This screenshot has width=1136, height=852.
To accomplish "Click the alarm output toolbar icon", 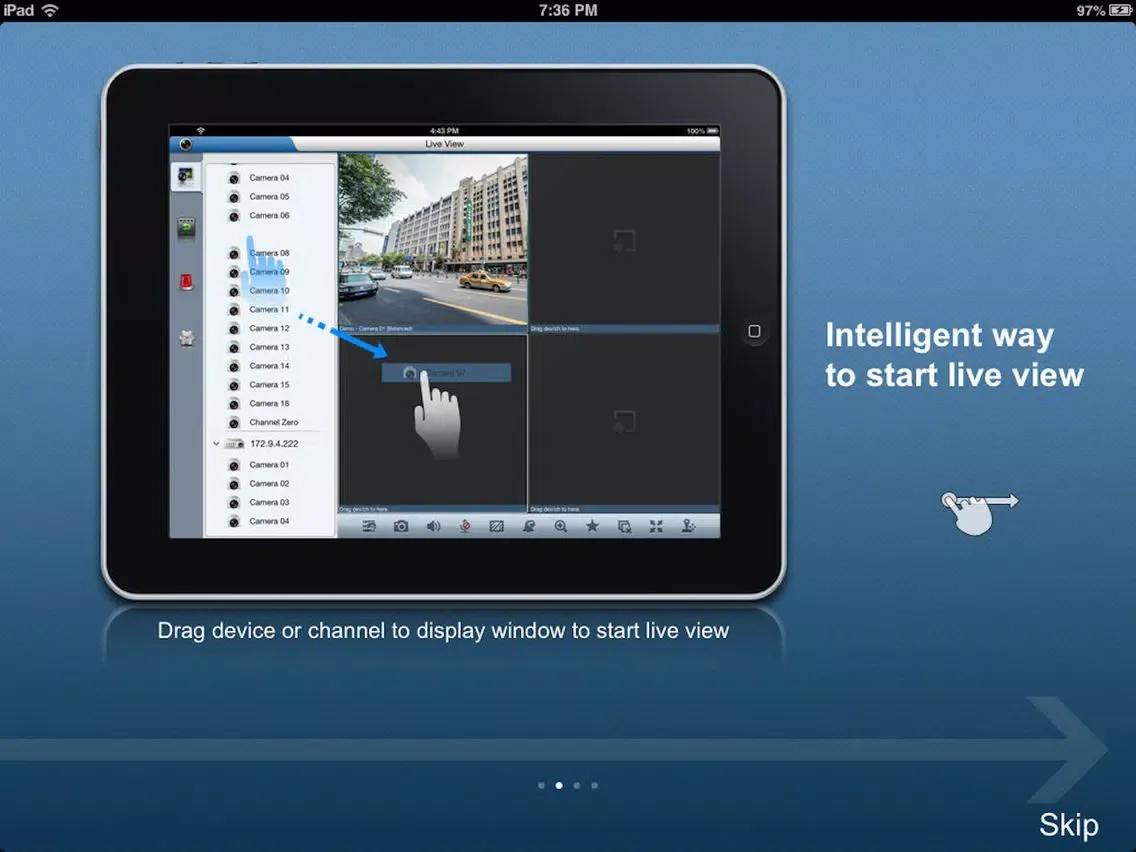I will click(529, 527).
